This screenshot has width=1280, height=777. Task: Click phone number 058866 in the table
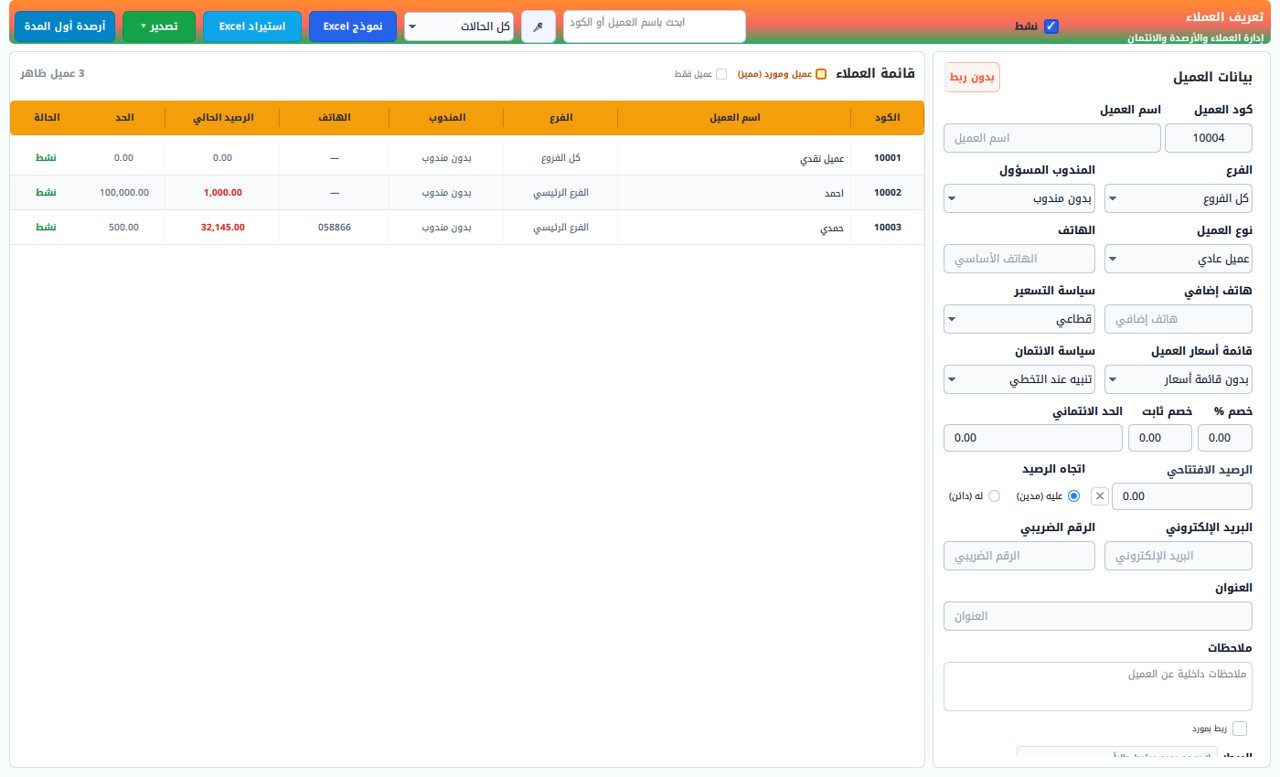click(x=334, y=227)
